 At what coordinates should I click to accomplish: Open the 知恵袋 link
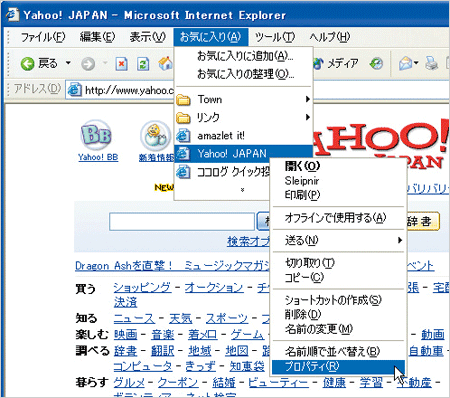coord(247,366)
